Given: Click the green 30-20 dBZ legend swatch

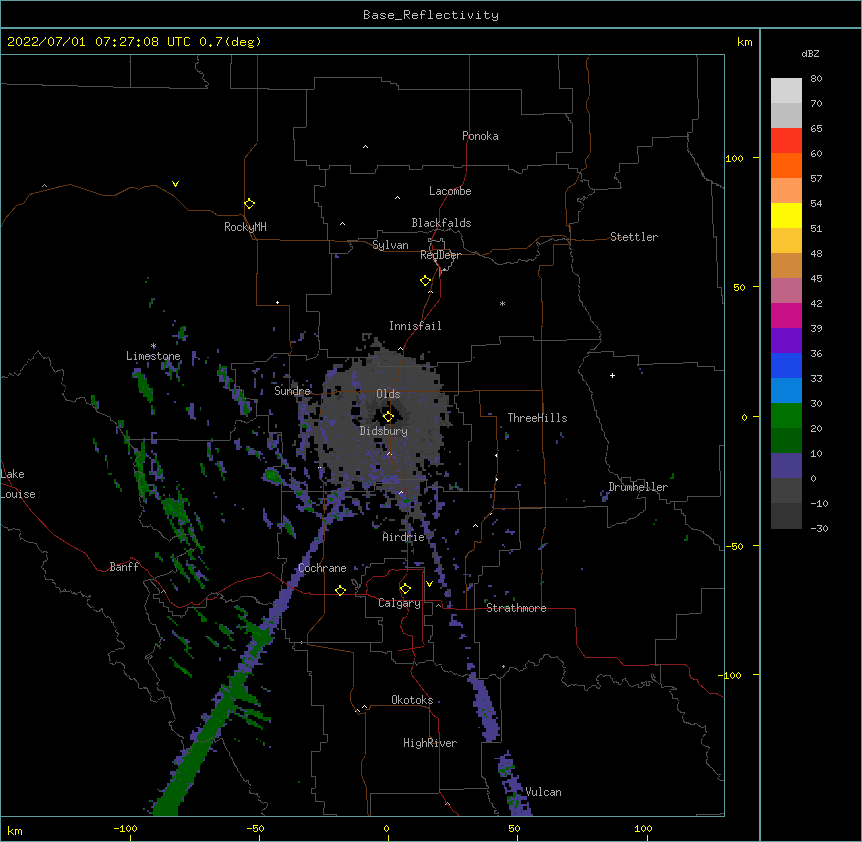Looking at the screenshot, I should (x=786, y=416).
